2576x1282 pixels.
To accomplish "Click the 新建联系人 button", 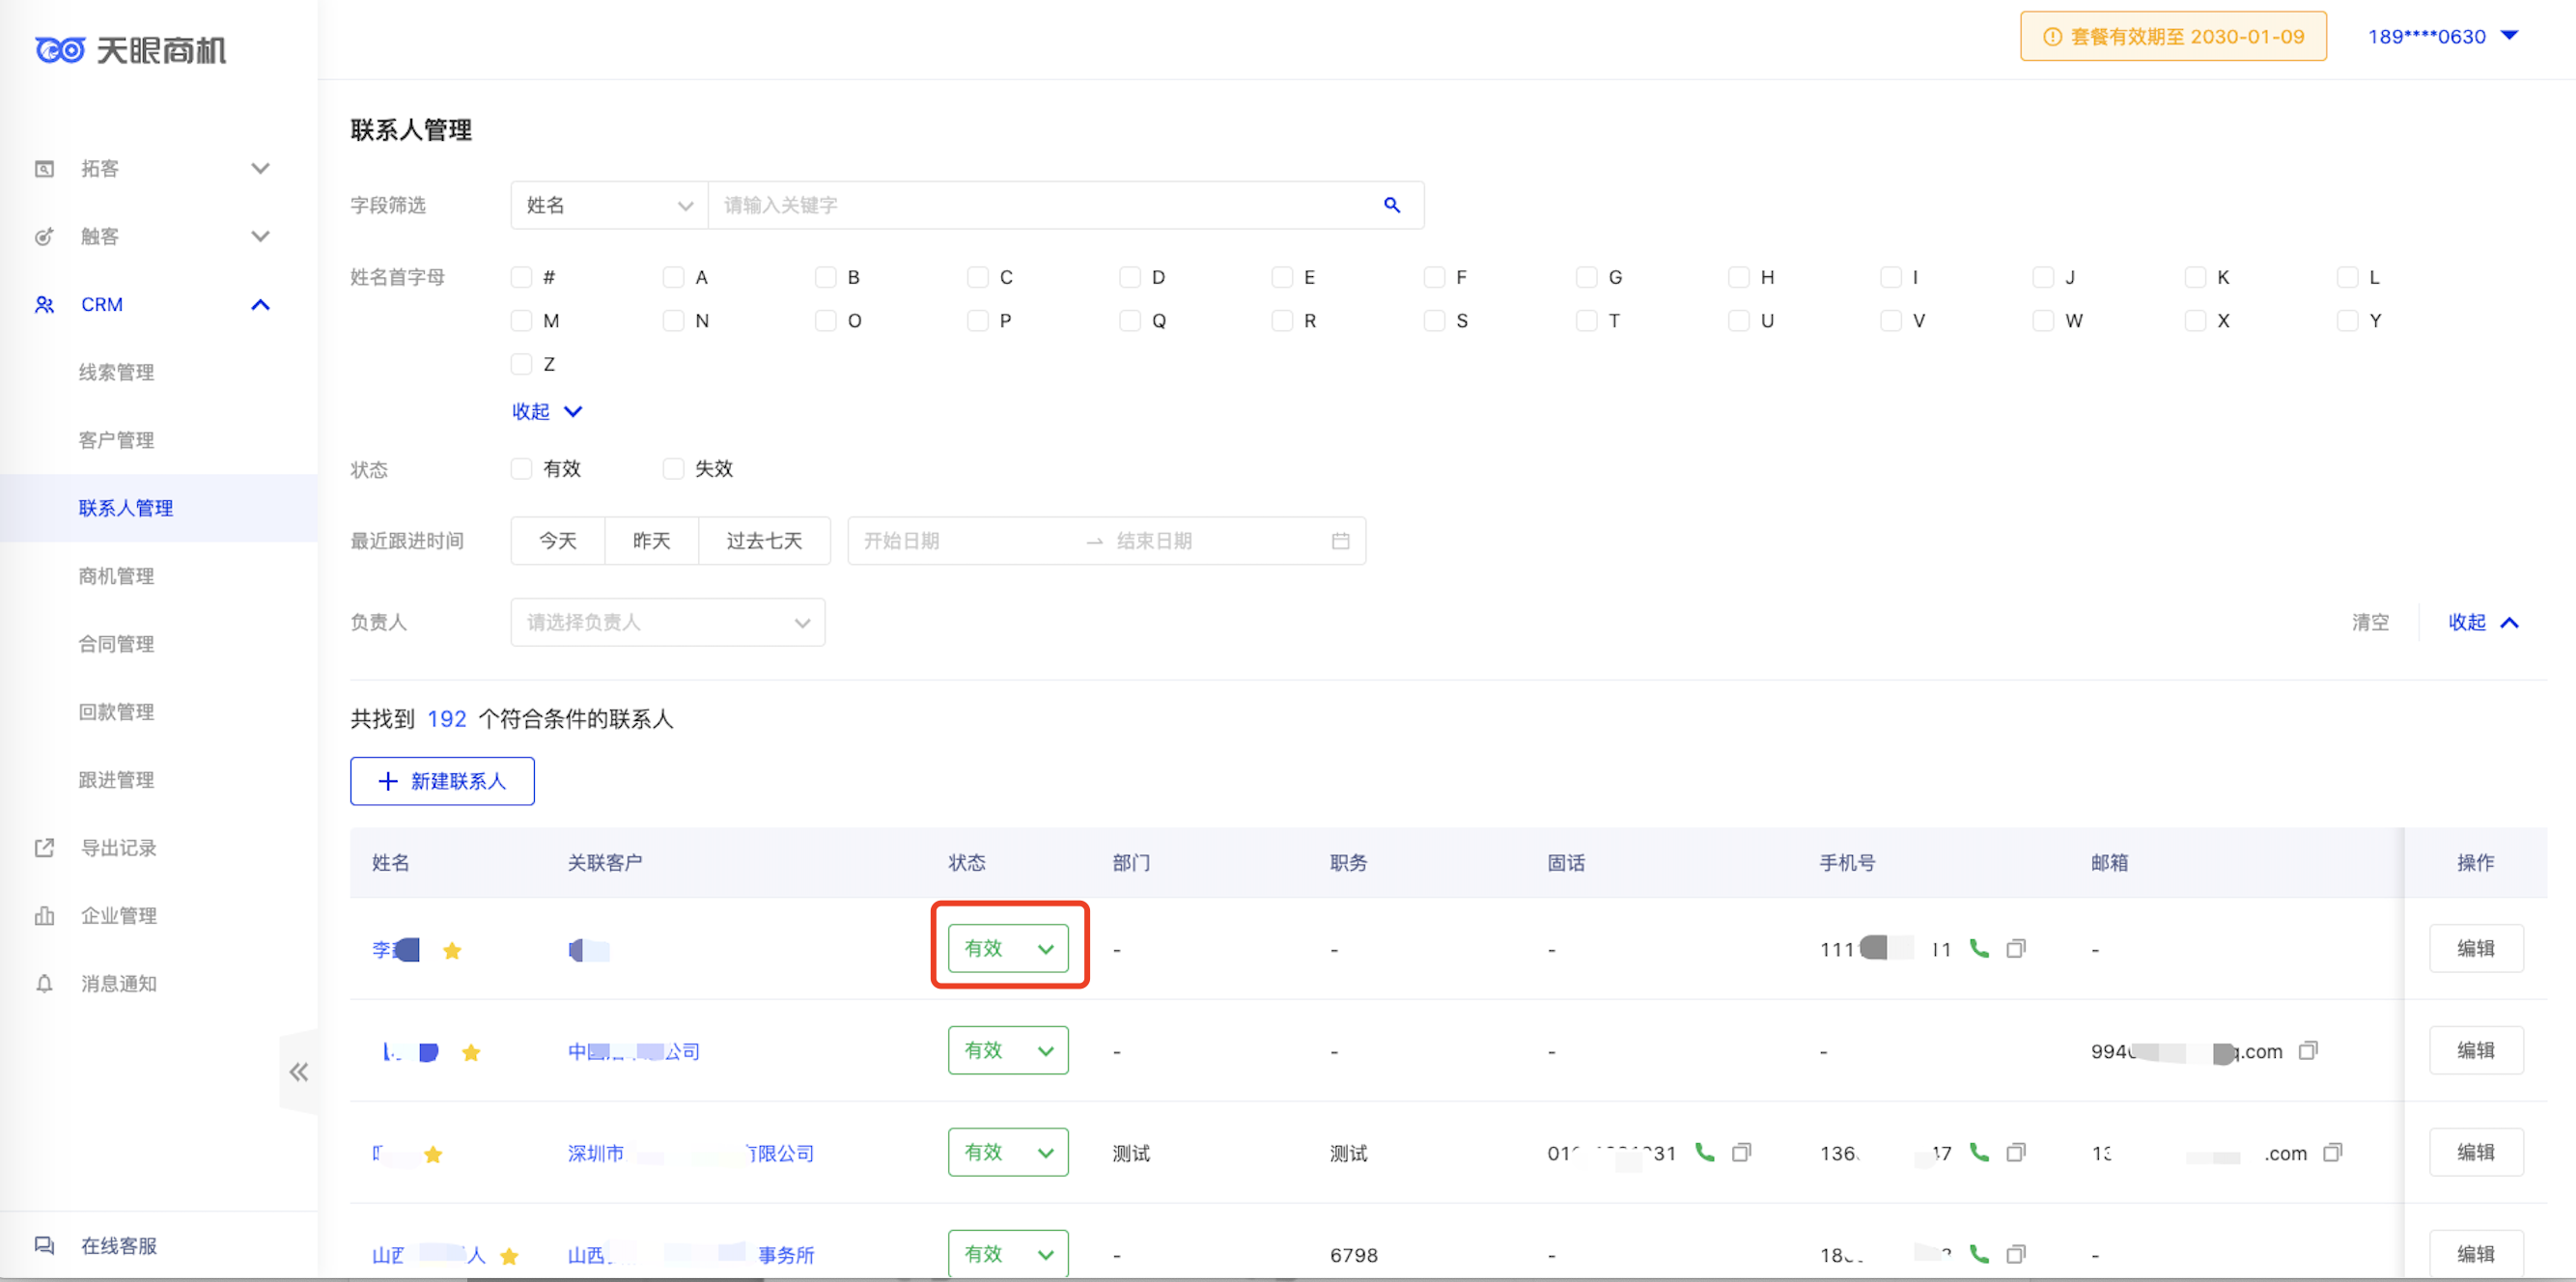I will point(442,781).
